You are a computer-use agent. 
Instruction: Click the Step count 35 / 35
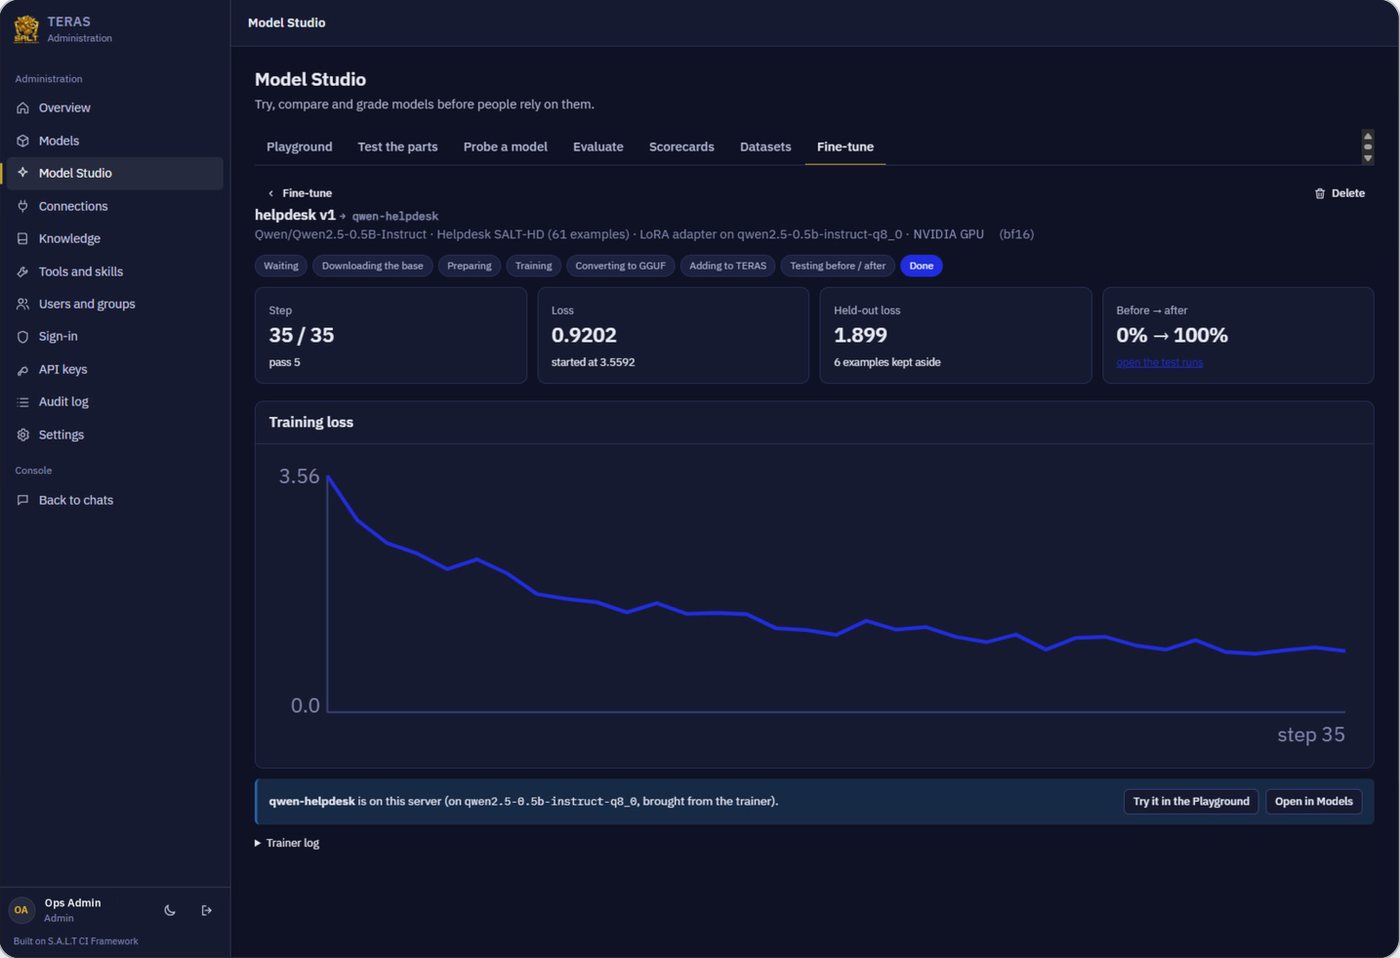click(301, 336)
